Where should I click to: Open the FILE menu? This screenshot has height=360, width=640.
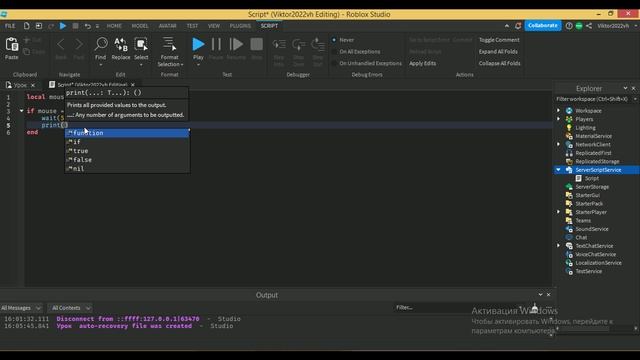(10, 26)
